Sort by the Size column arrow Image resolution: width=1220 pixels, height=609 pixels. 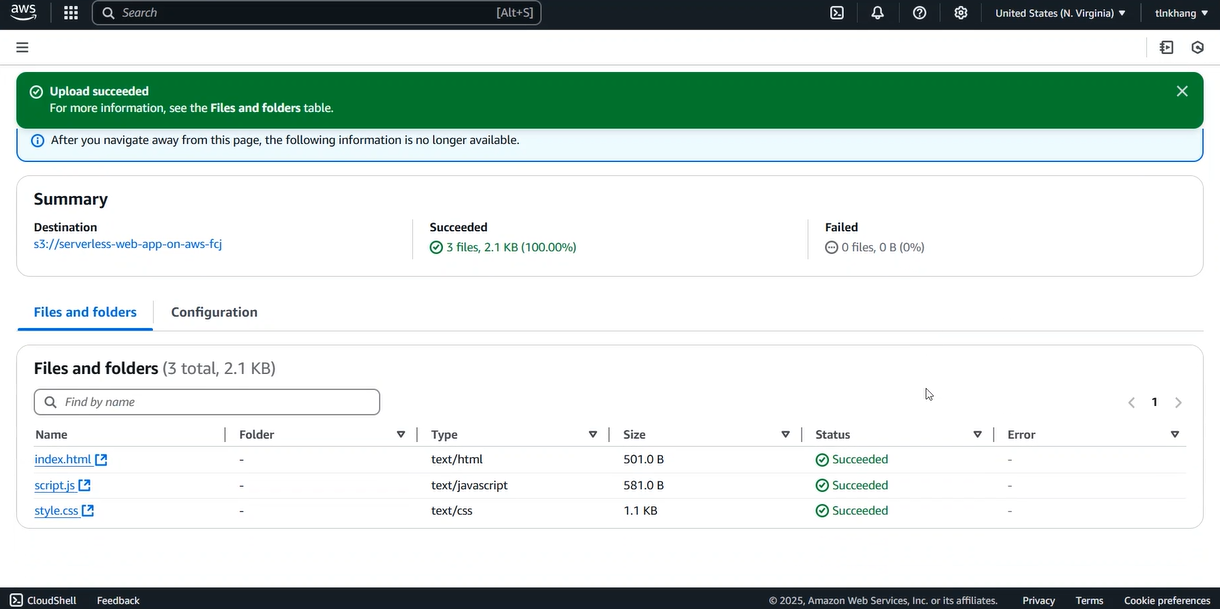[x=785, y=434]
